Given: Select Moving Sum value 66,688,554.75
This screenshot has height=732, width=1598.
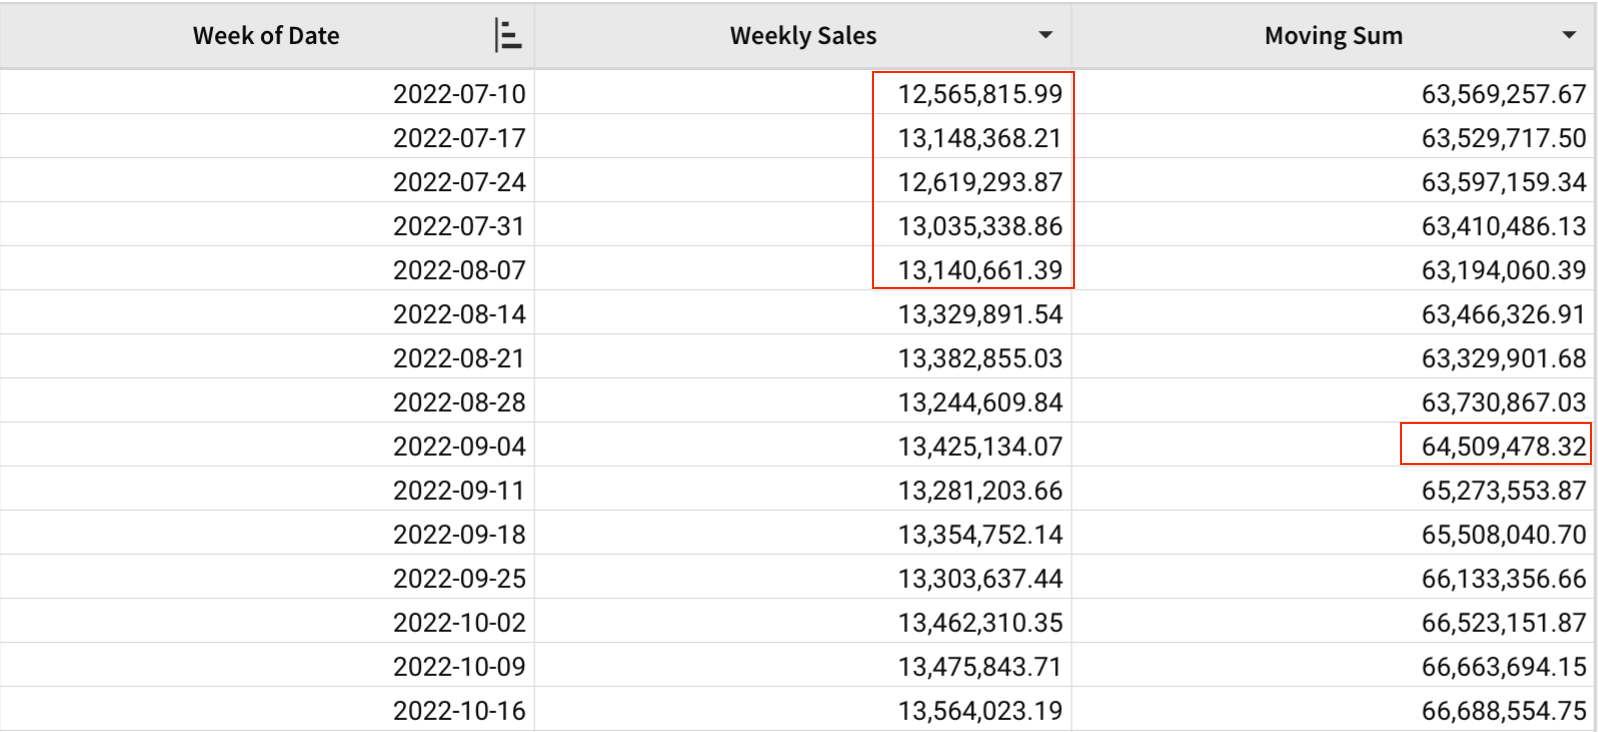Looking at the screenshot, I should (1503, 710).
